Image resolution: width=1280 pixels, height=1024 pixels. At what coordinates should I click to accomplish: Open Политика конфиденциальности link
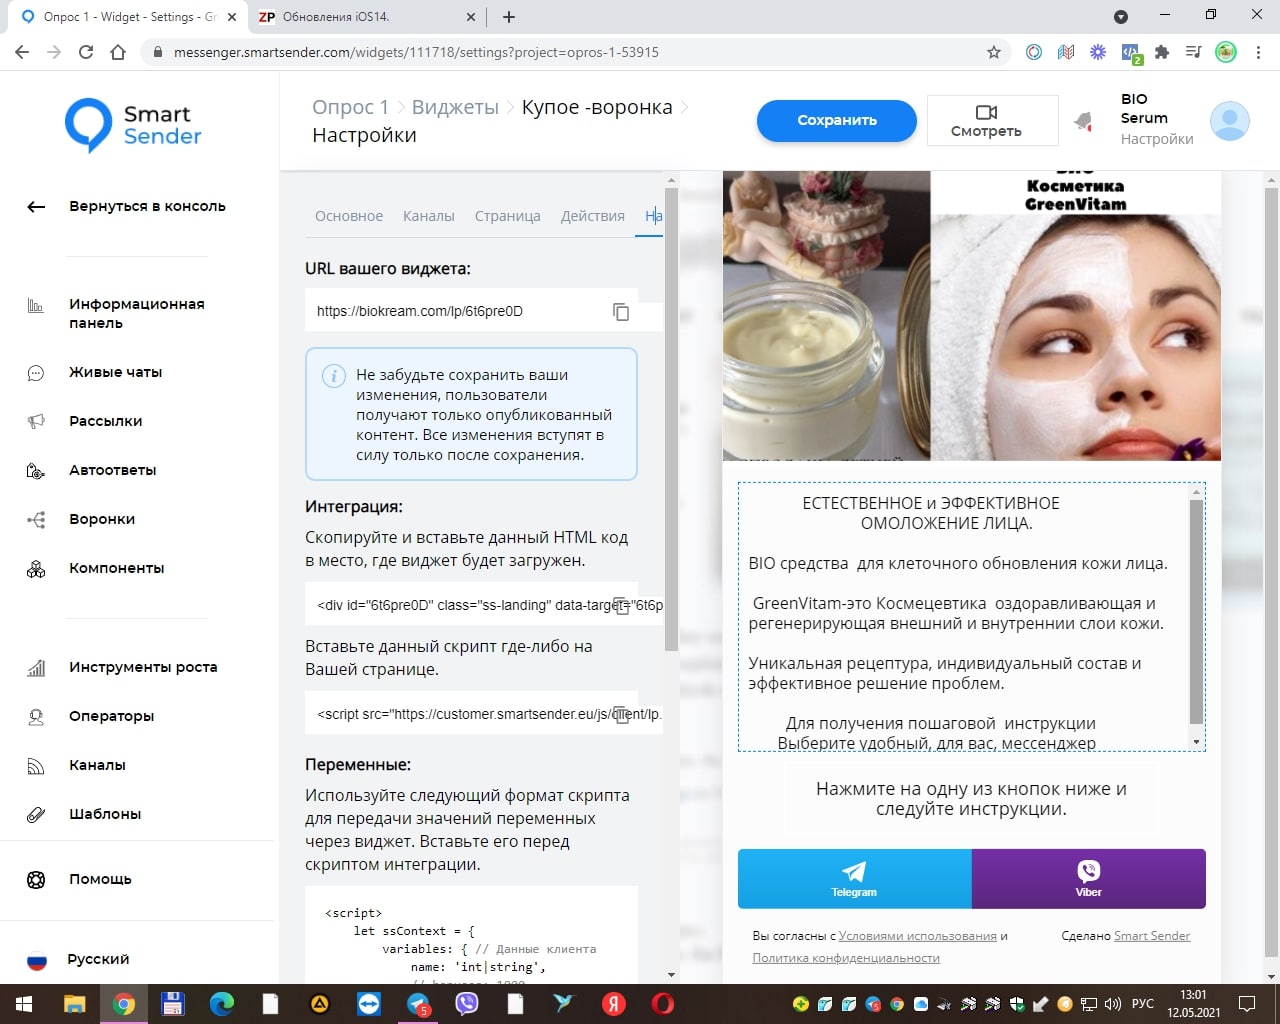tap(846, 958)
